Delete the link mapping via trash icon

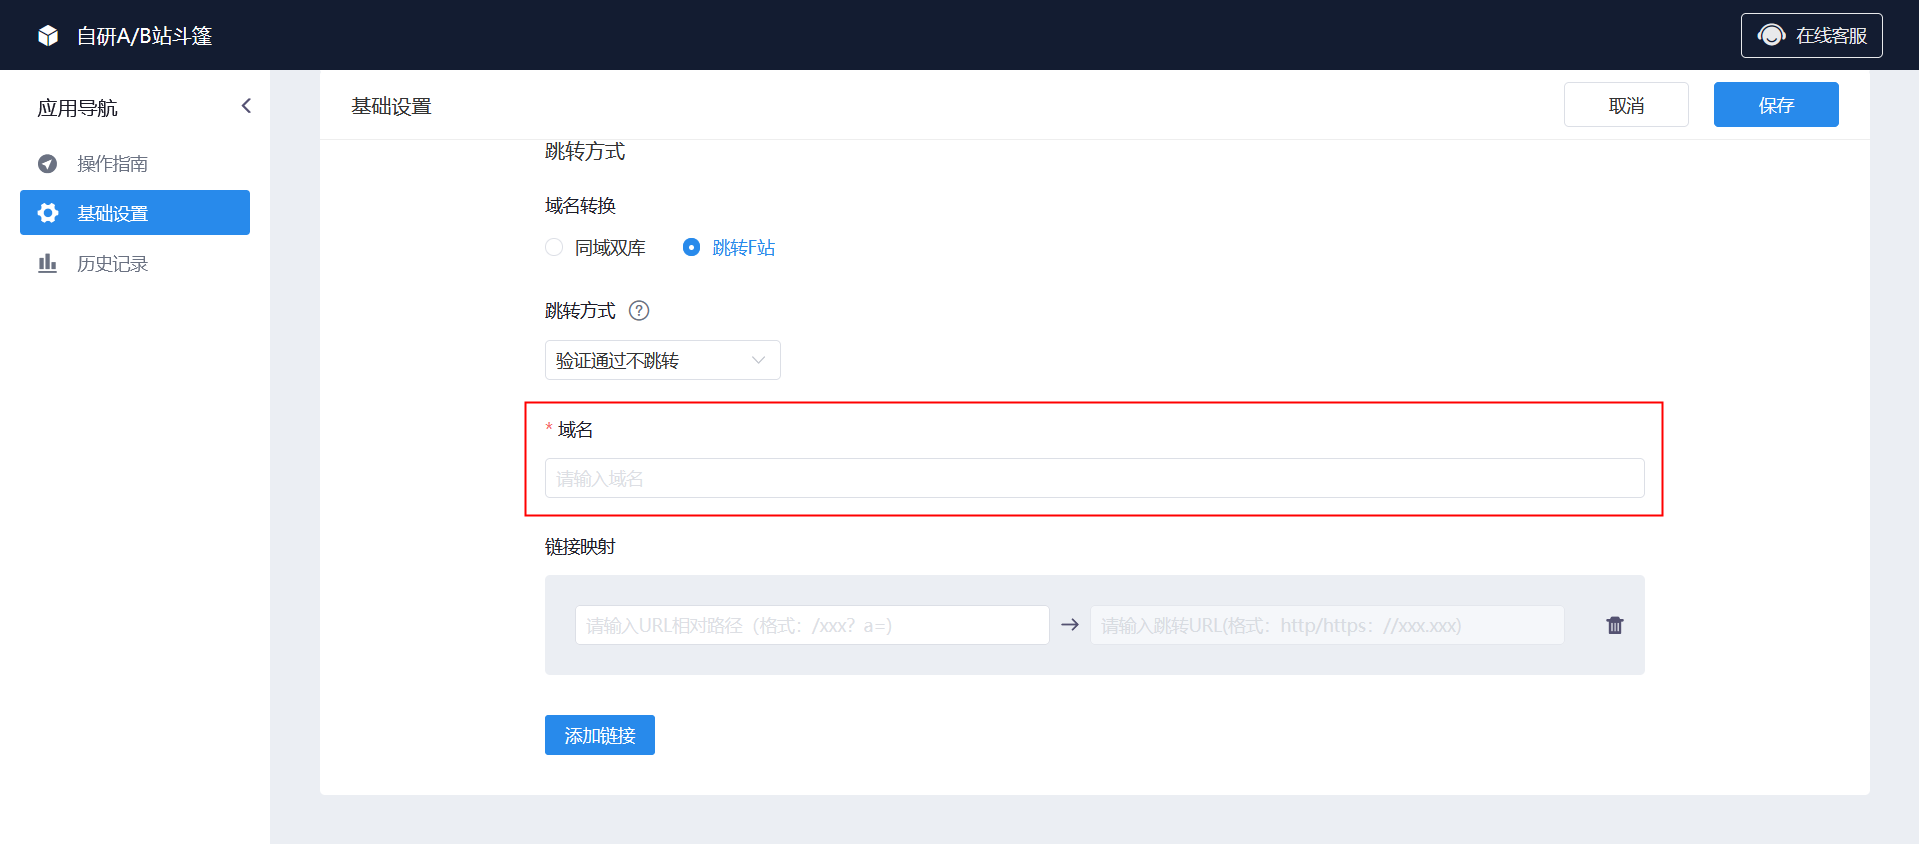click(x=1615, y=625)
